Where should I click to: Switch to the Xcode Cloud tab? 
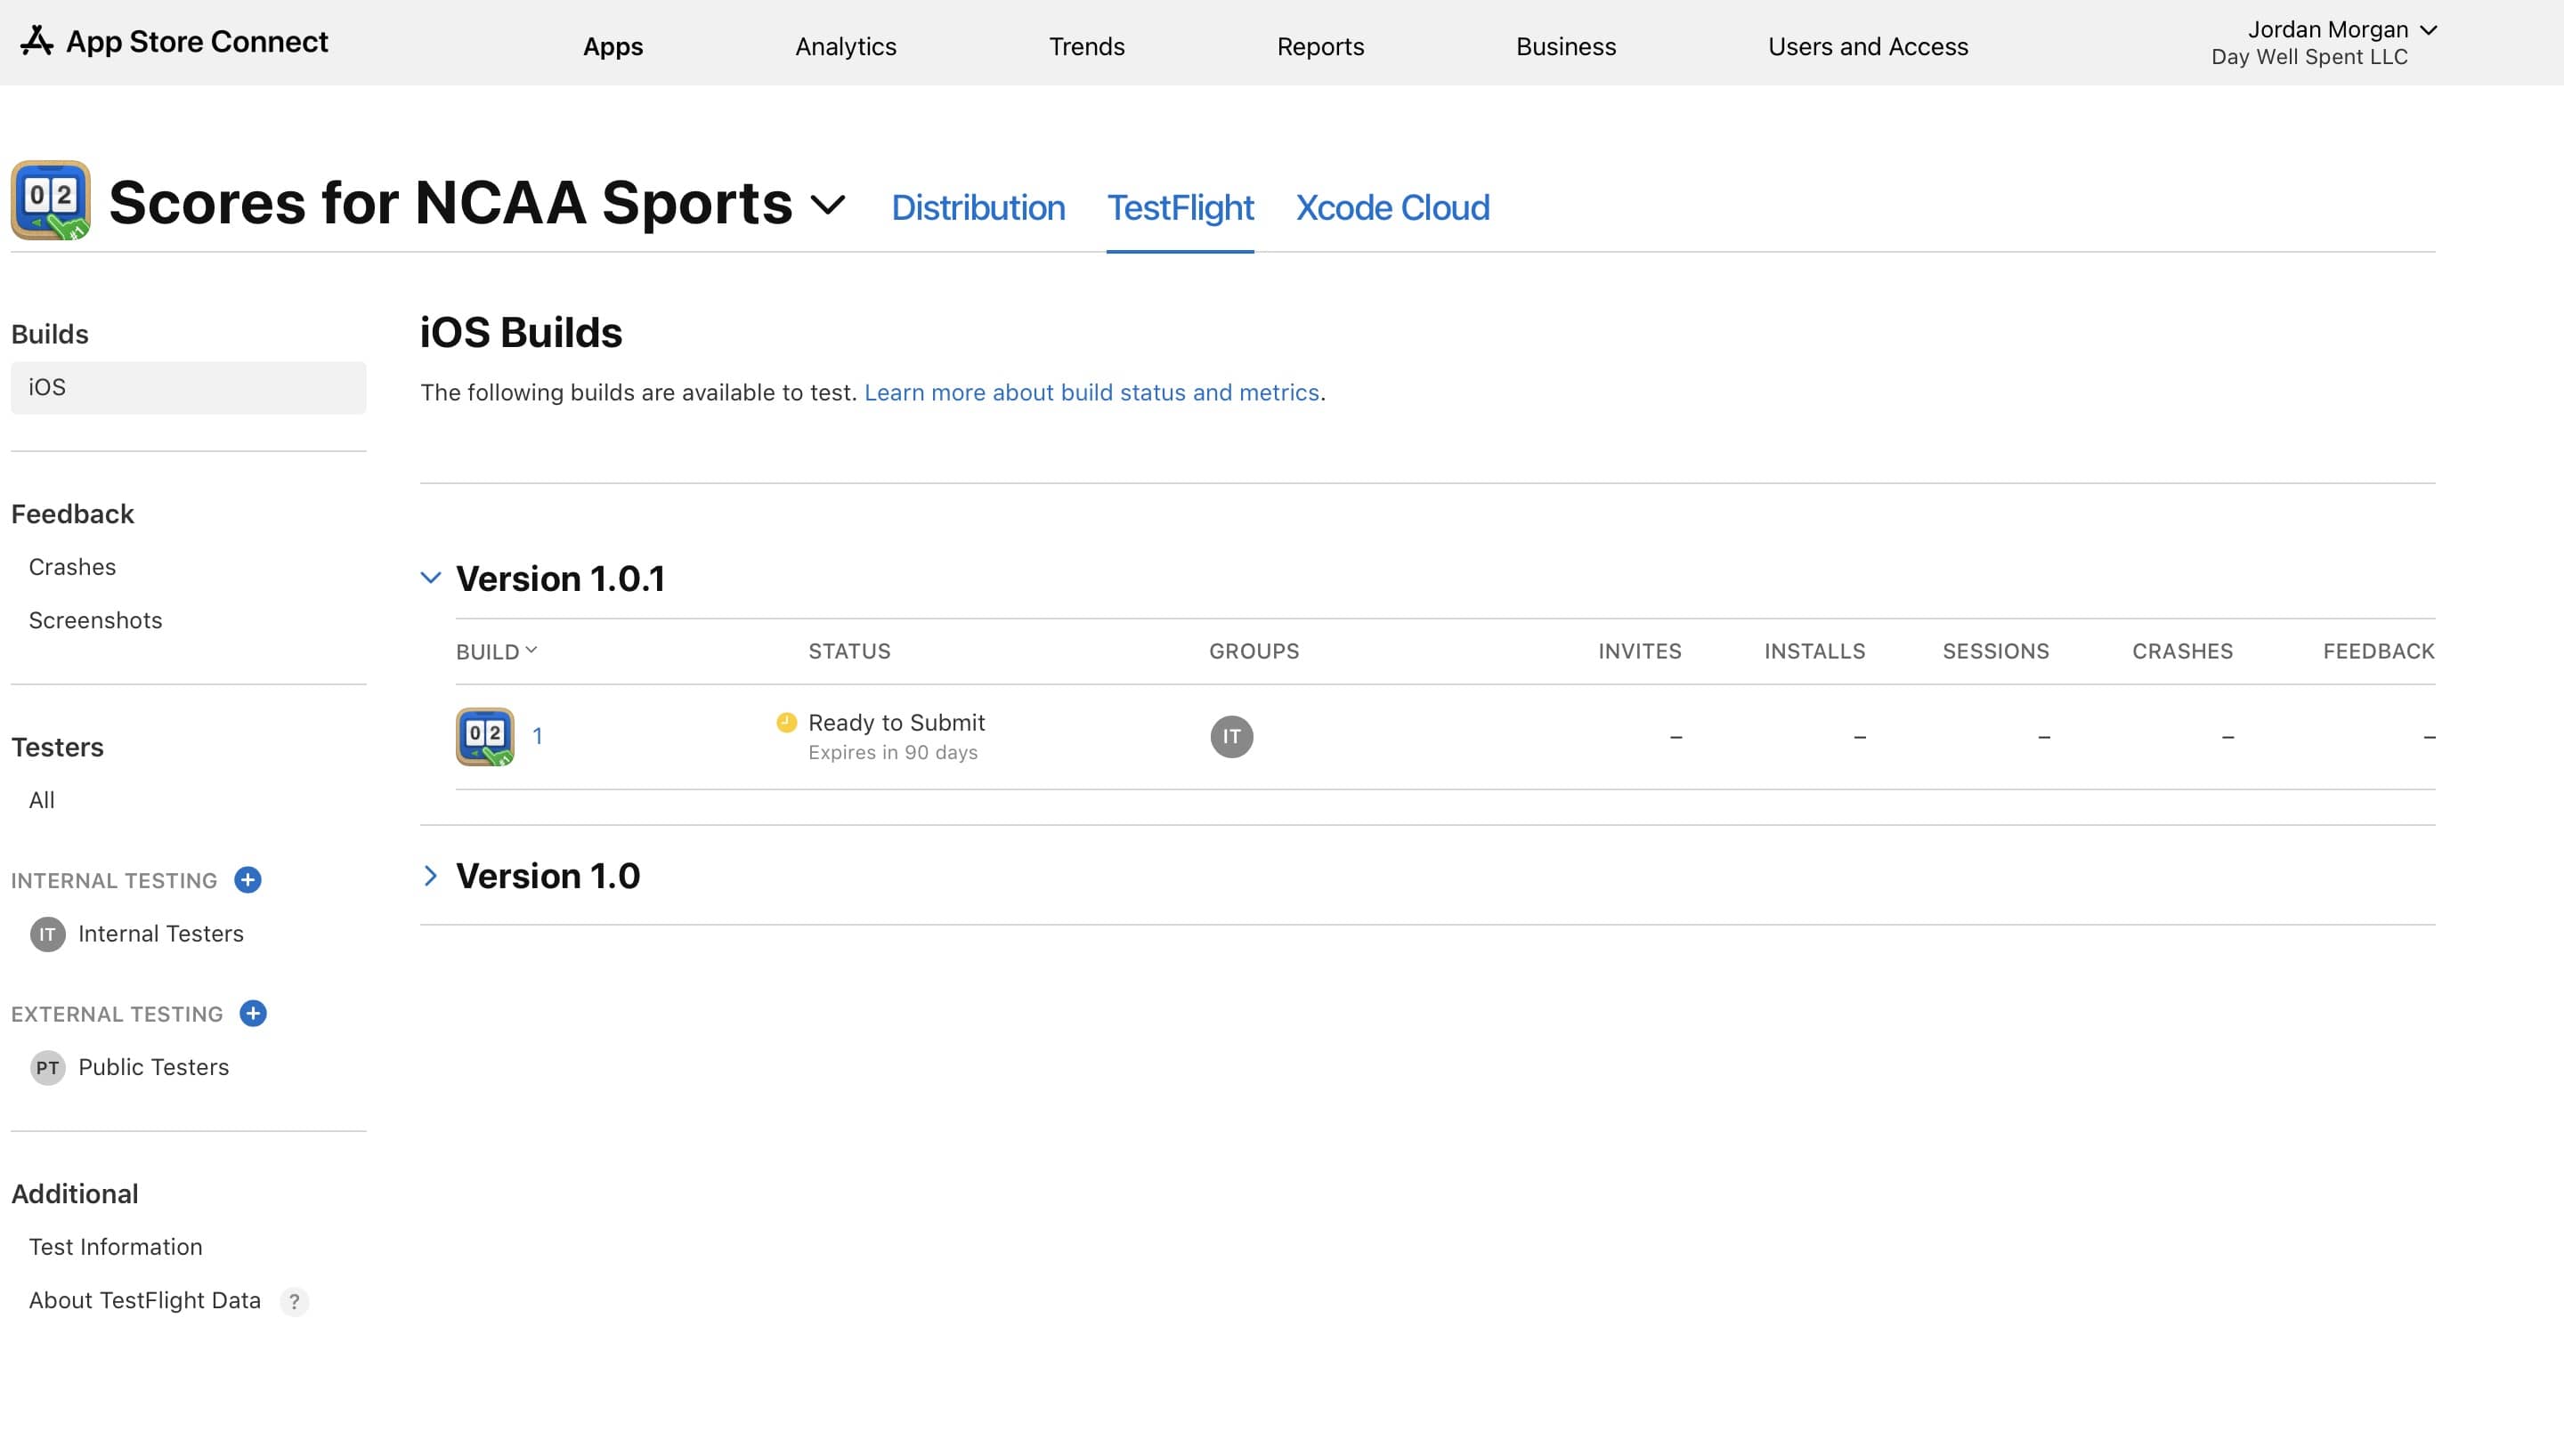click(1392, 208)
